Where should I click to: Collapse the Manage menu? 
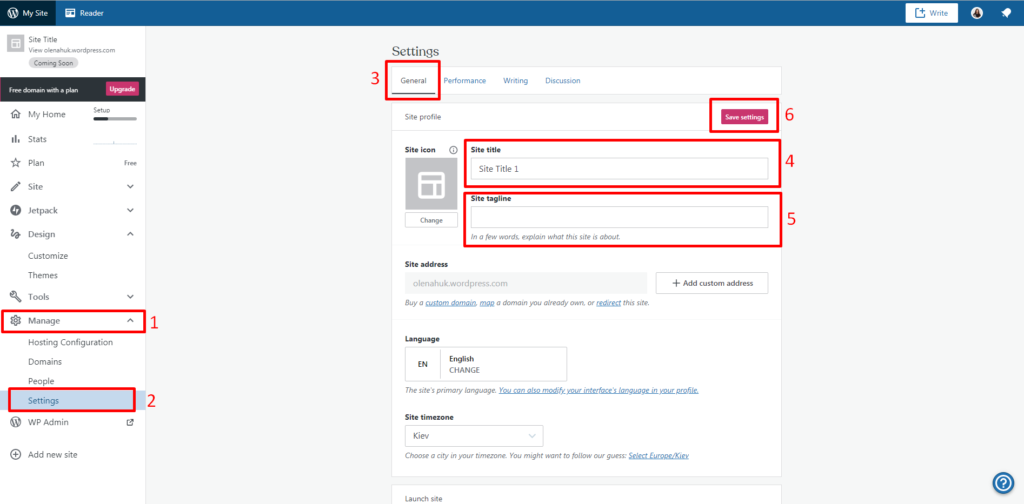coord(72,321)
